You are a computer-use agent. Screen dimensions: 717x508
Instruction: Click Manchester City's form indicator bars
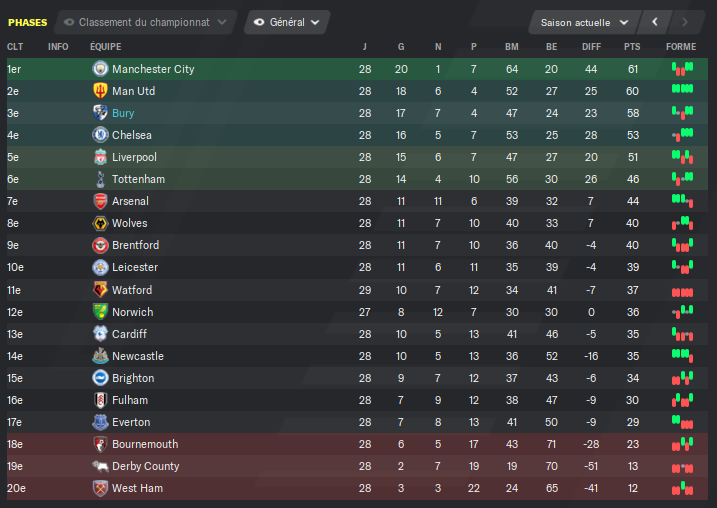point(682,69)
